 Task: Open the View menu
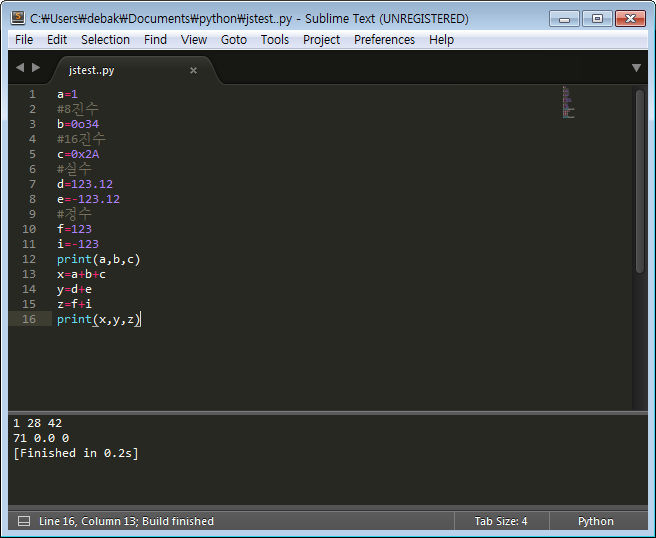(x=194, y=40)
